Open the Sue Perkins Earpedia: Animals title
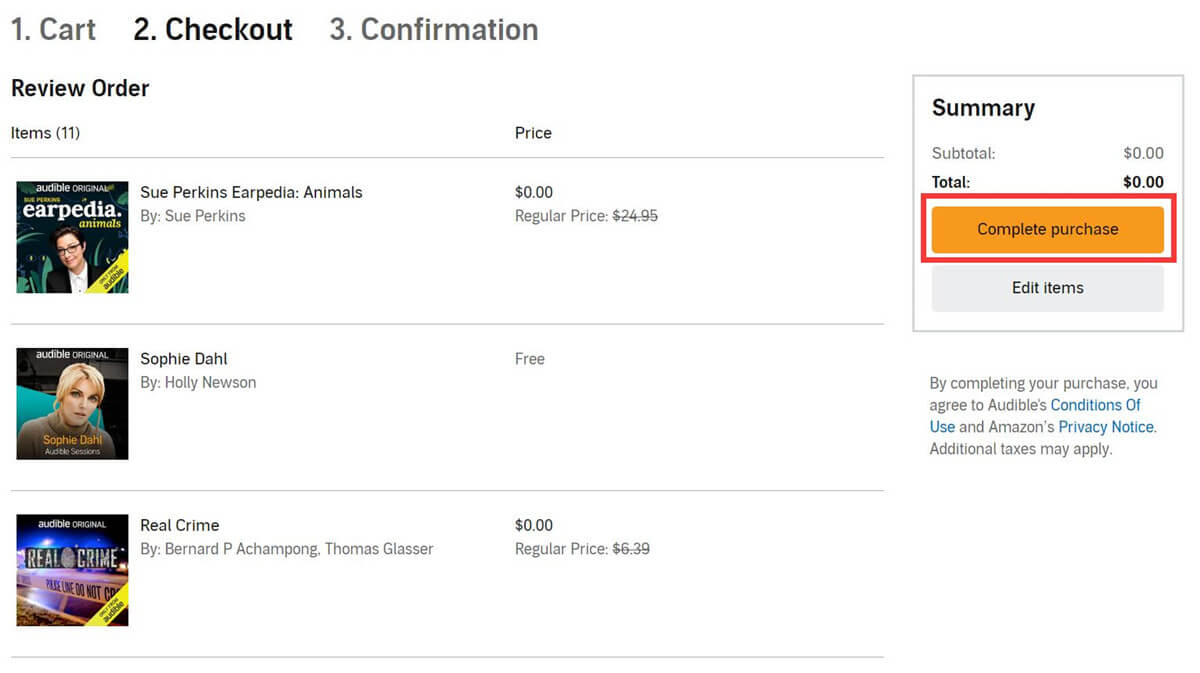Image resolution: width=1200 pixels, height=673 pixels. 251,192
